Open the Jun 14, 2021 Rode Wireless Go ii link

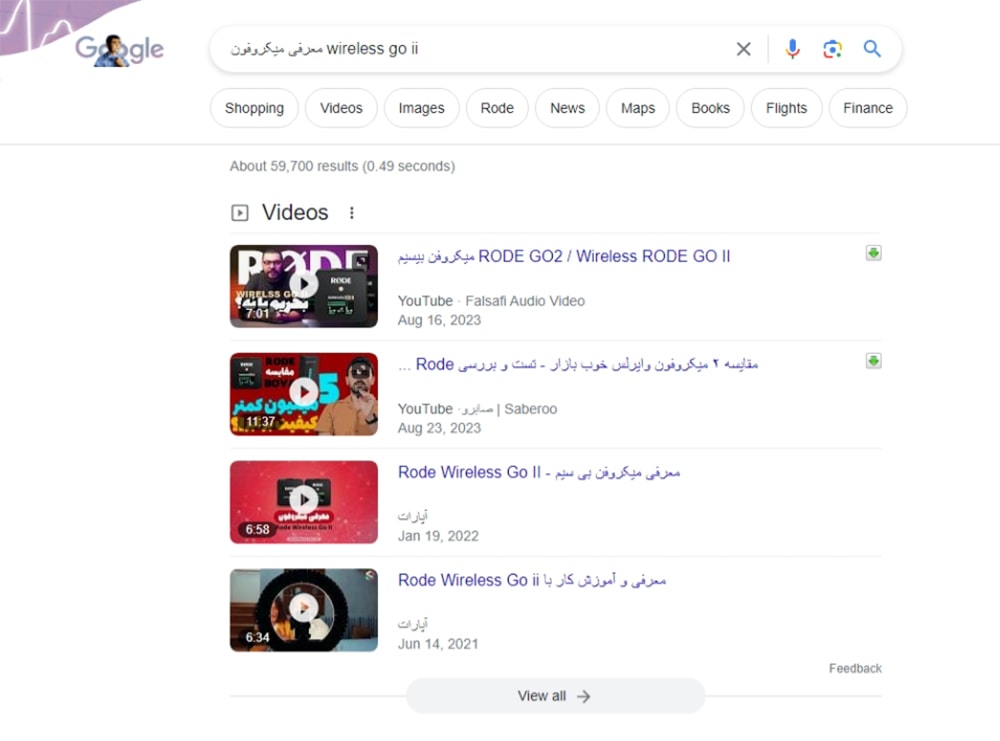532,580
